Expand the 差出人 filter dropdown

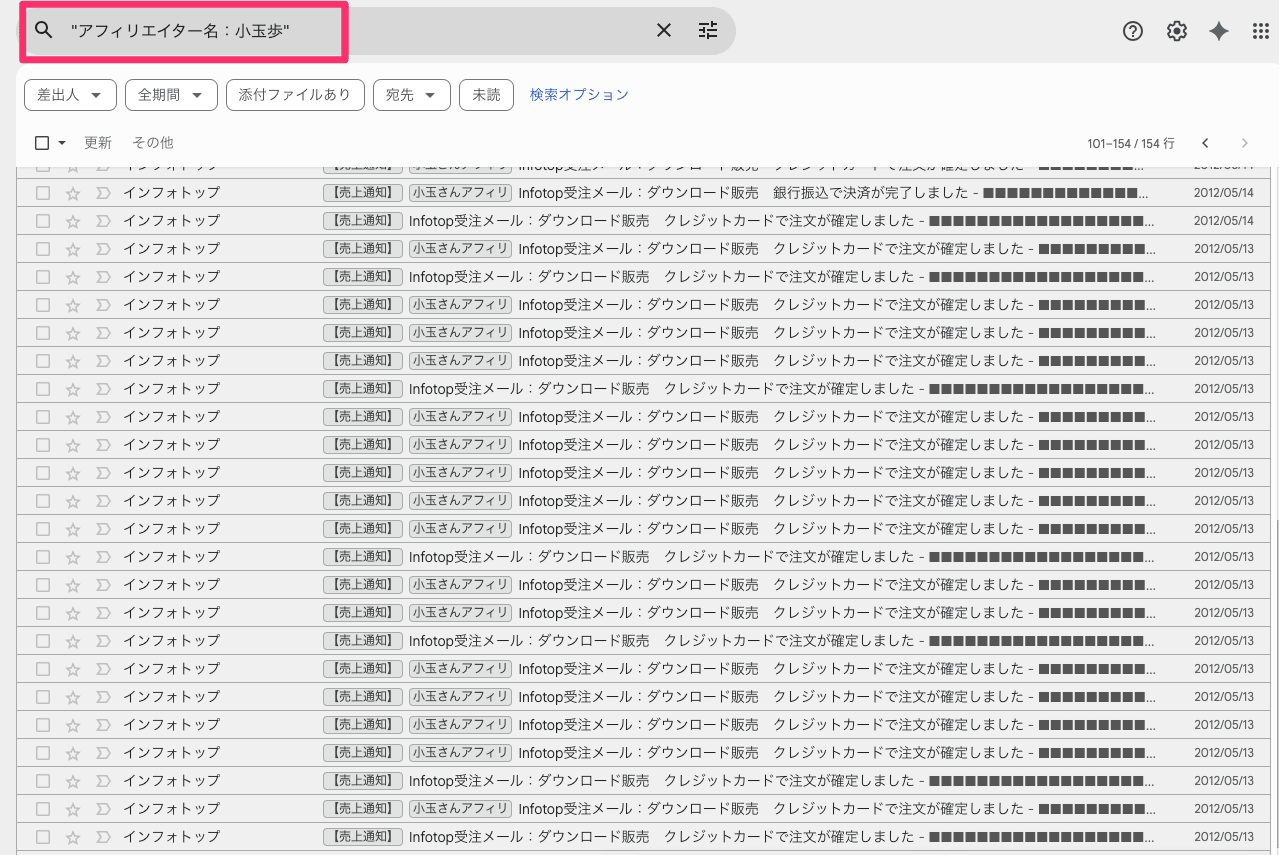(x=70, y=95)
